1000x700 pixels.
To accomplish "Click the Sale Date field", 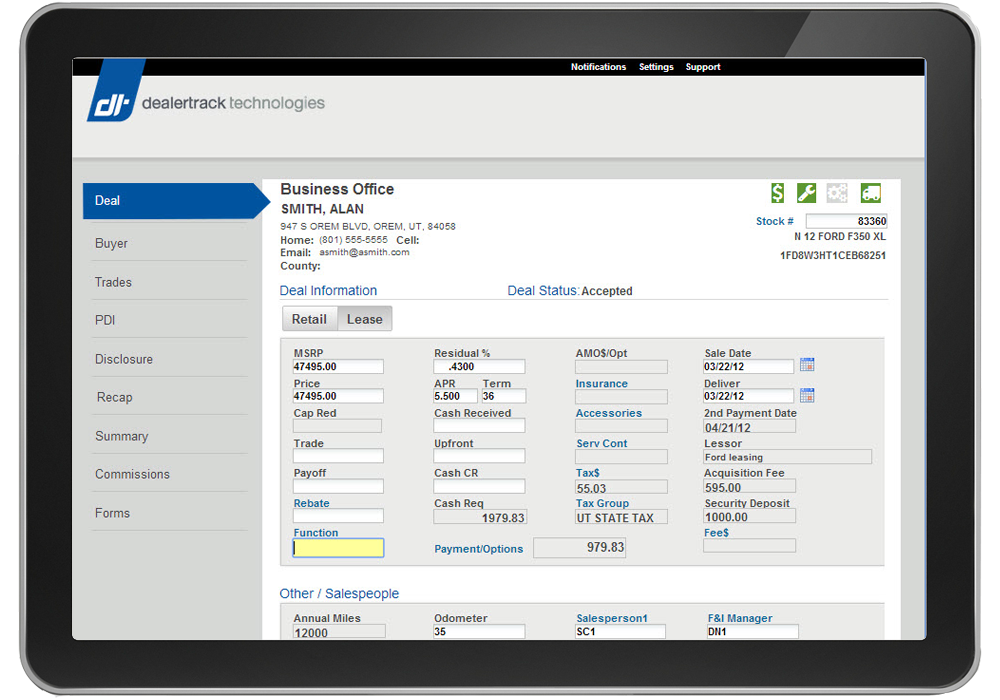I will click(x=748, y=367).
